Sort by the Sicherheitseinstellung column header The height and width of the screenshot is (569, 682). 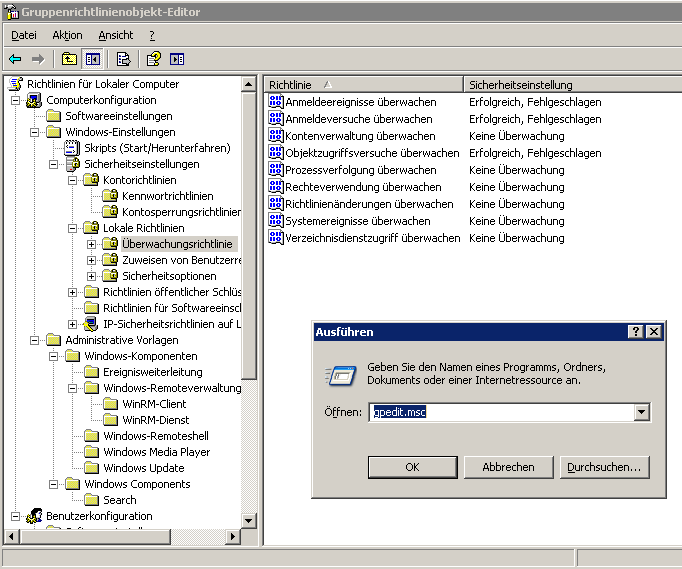(x=573, y=84)
